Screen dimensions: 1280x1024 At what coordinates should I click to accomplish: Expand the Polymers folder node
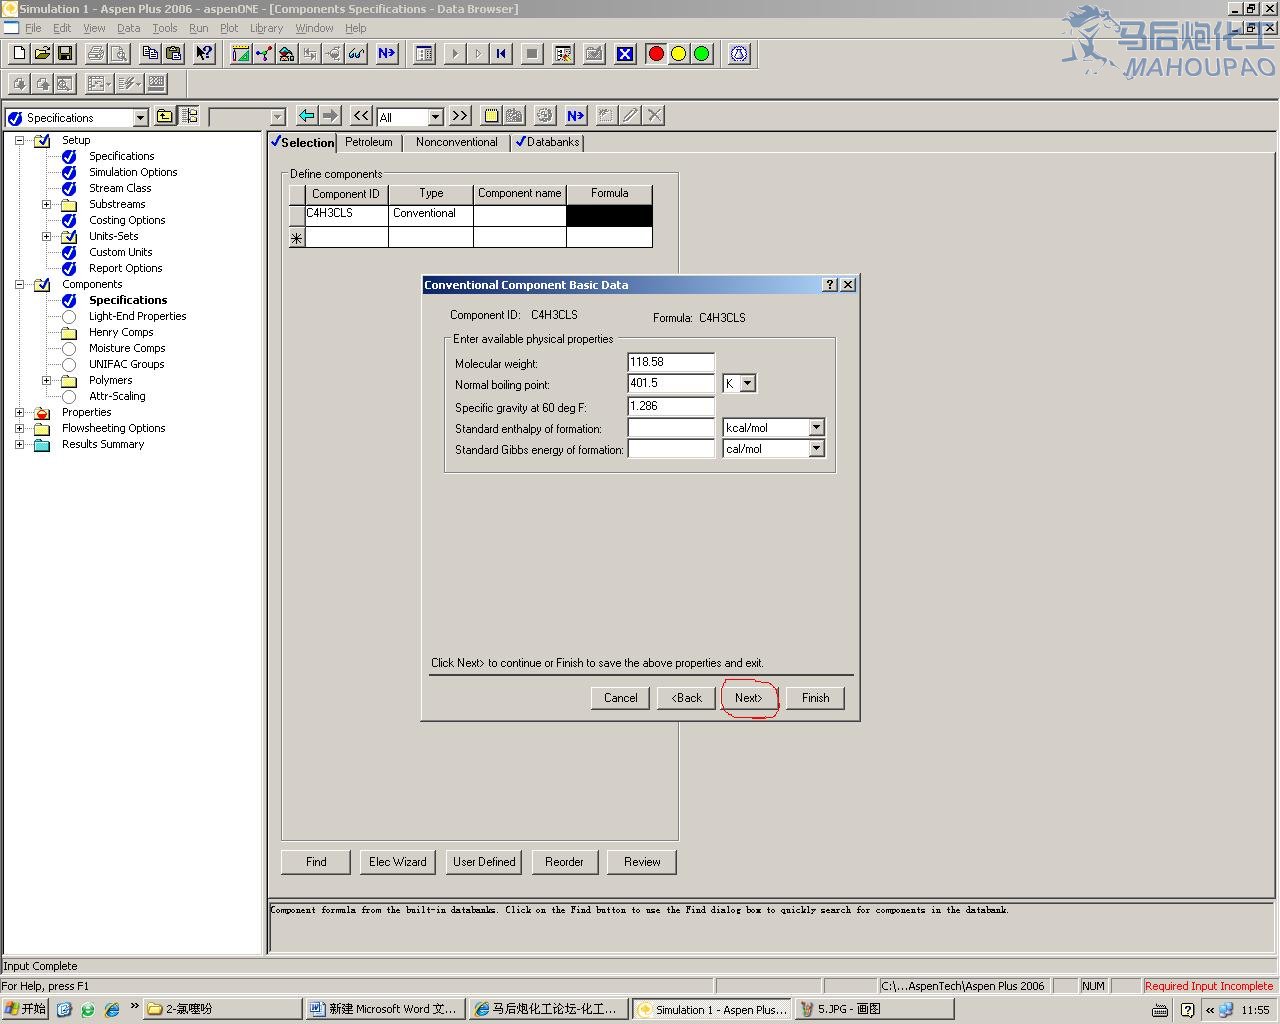[46, 381]
